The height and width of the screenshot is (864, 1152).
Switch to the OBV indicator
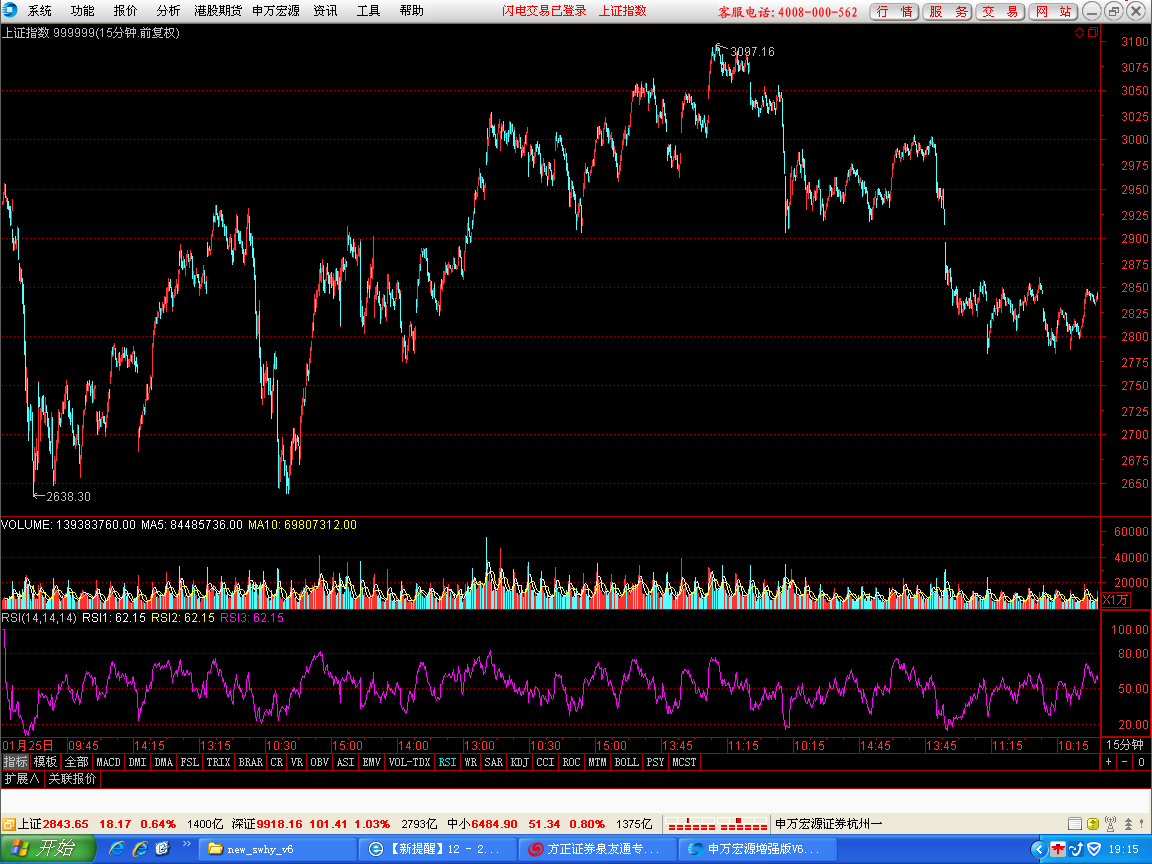point(319,762)
